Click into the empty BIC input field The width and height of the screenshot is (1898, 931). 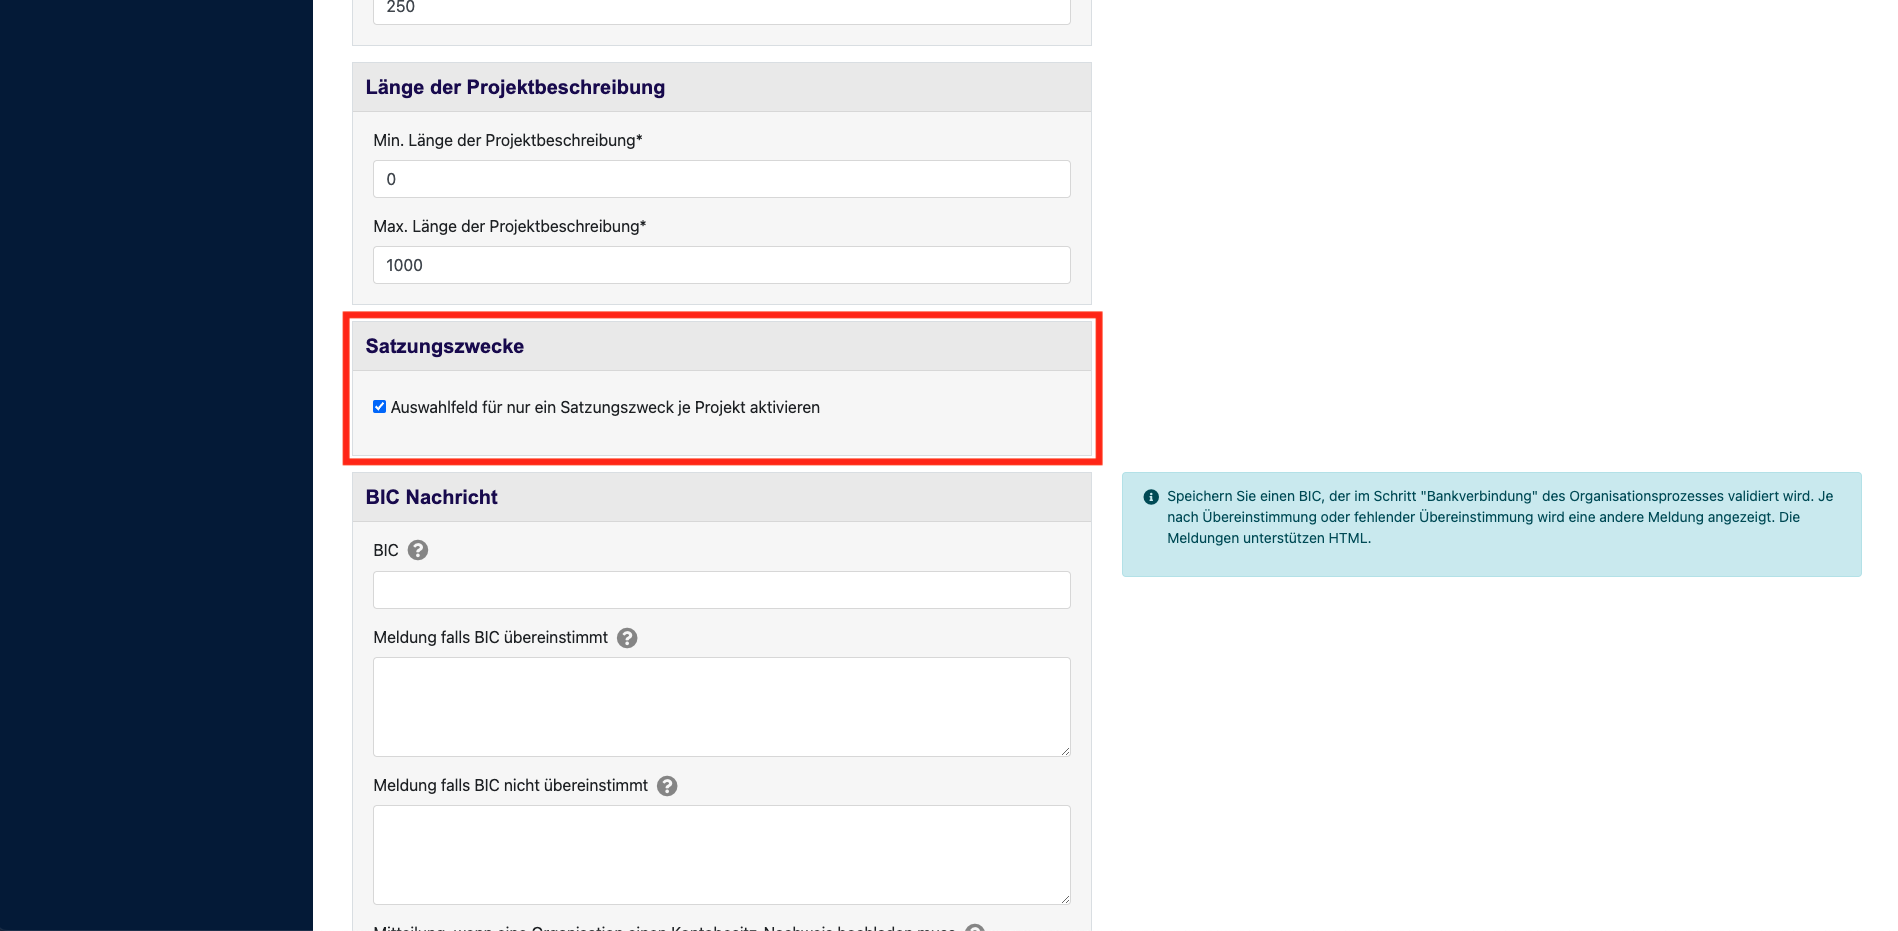[721, 590]
